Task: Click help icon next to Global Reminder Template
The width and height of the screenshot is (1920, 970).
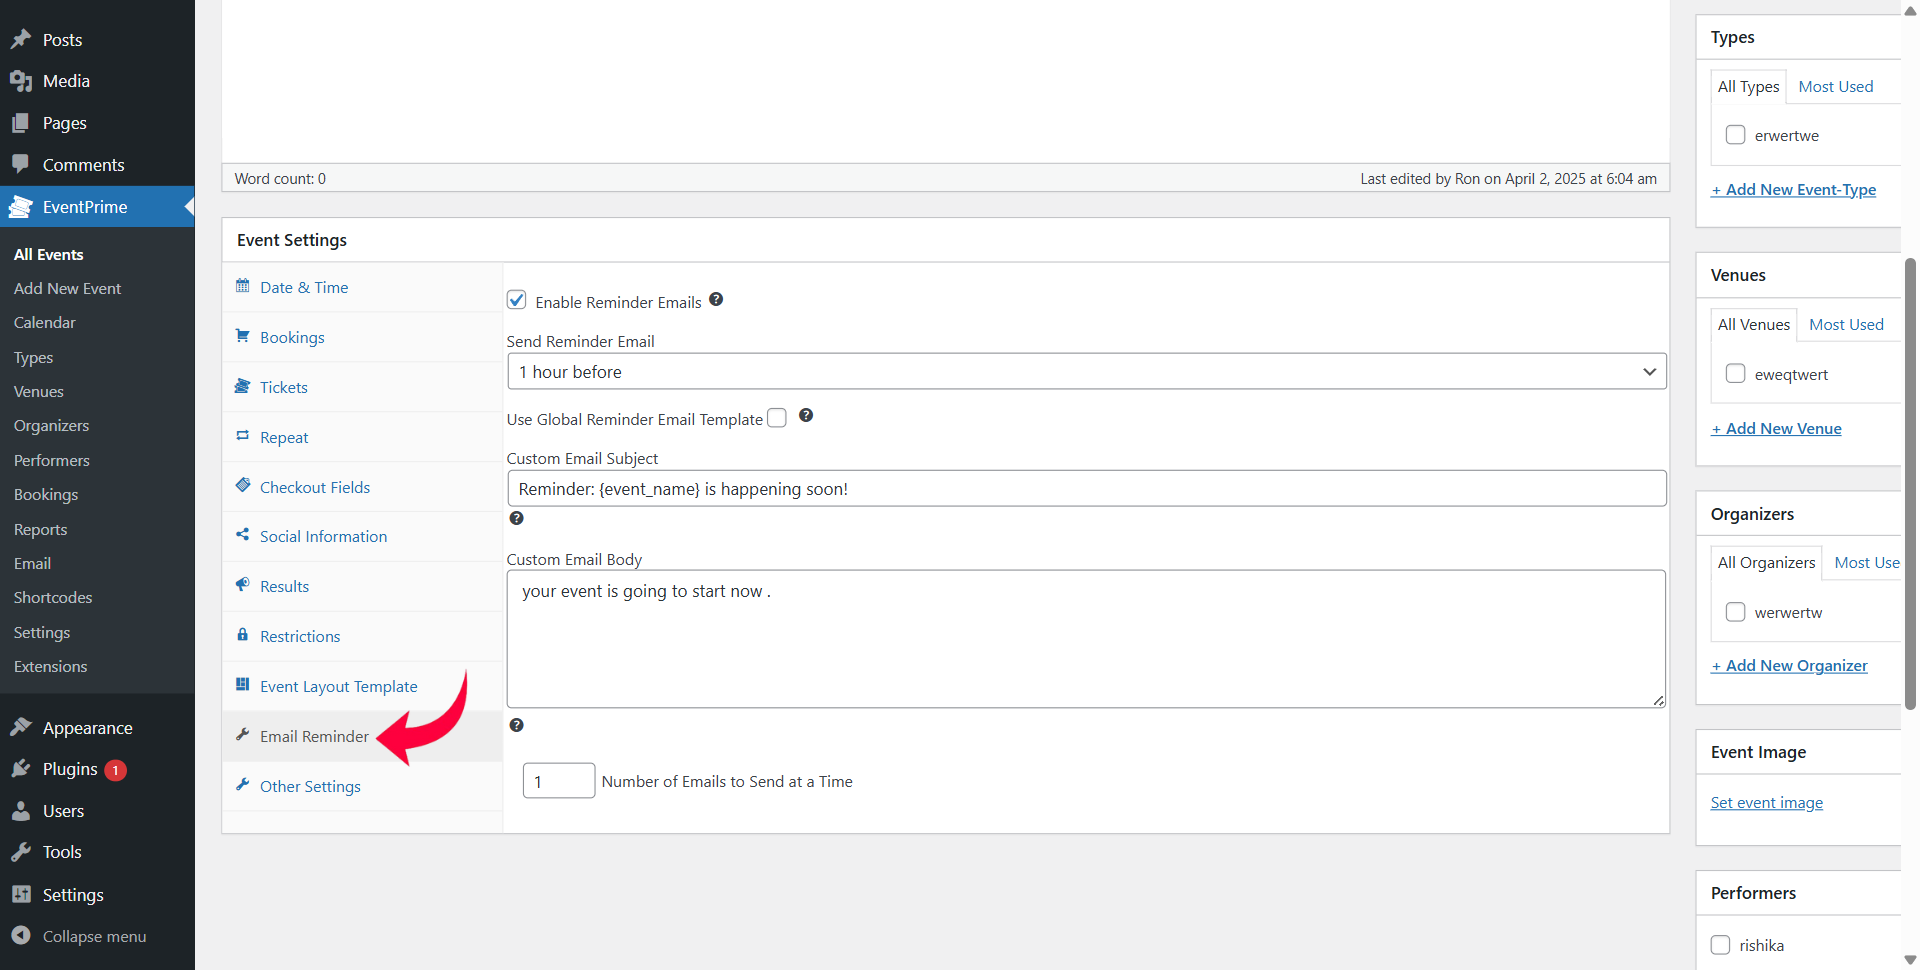Action: pos(806,416)
